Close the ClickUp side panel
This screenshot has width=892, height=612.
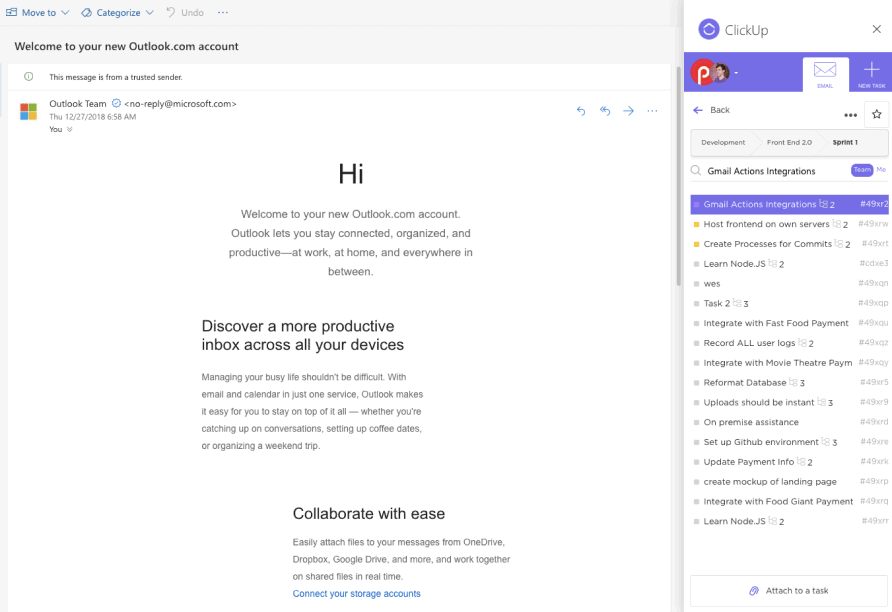(x=877, y=30)
